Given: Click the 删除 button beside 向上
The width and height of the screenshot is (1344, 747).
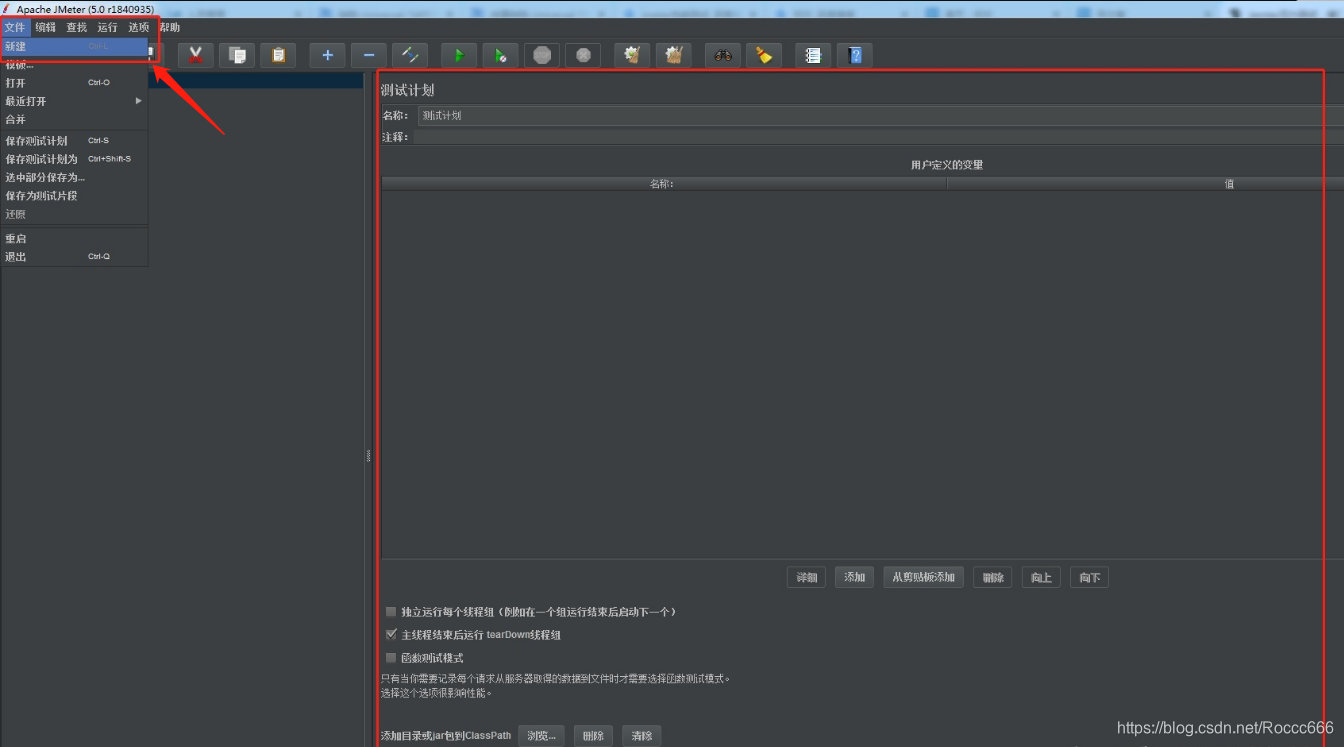Looking at the screenshot, I should click(992, 577).
